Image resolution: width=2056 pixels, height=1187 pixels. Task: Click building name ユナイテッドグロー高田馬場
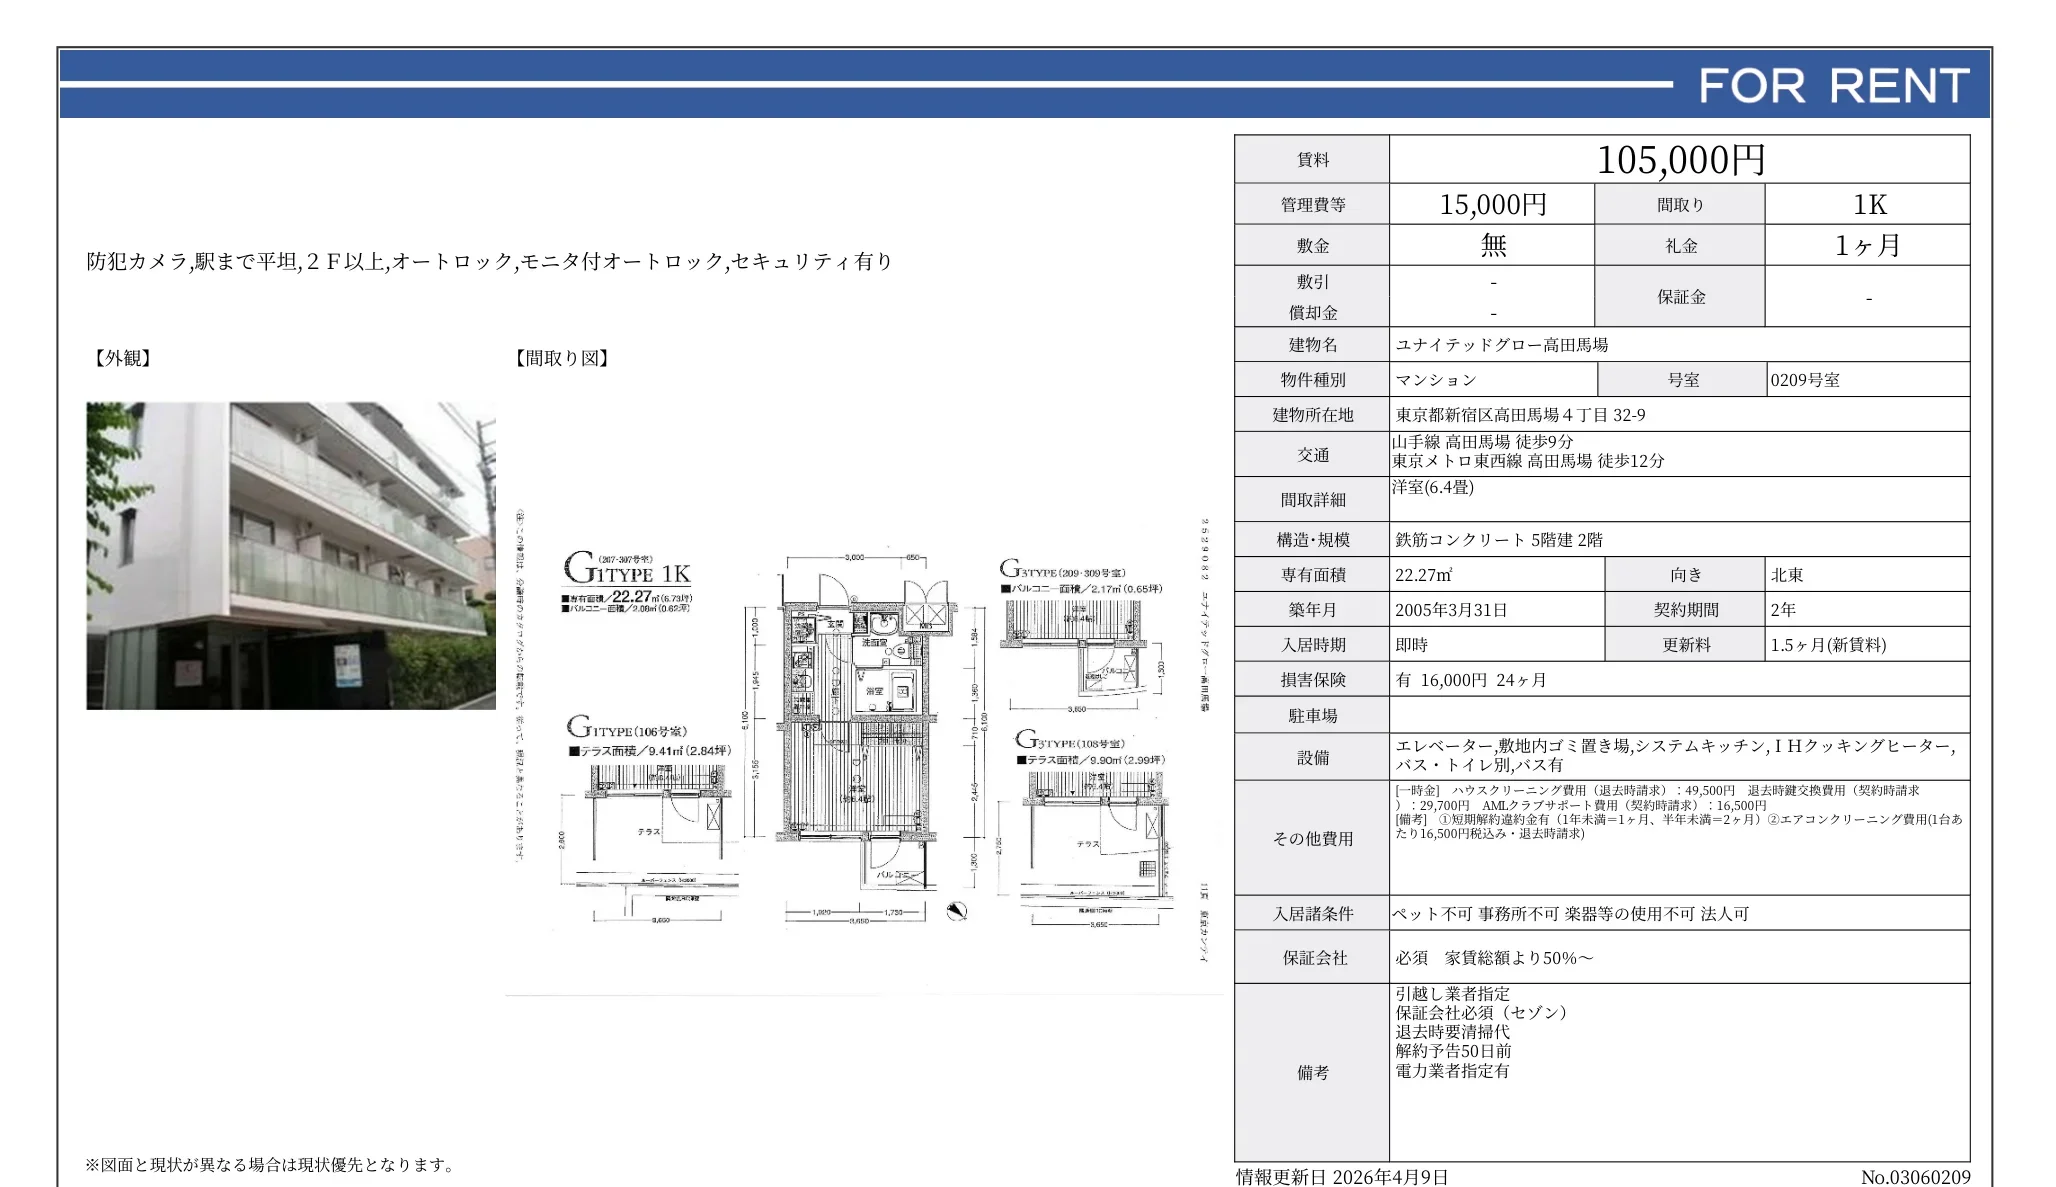1502,345
